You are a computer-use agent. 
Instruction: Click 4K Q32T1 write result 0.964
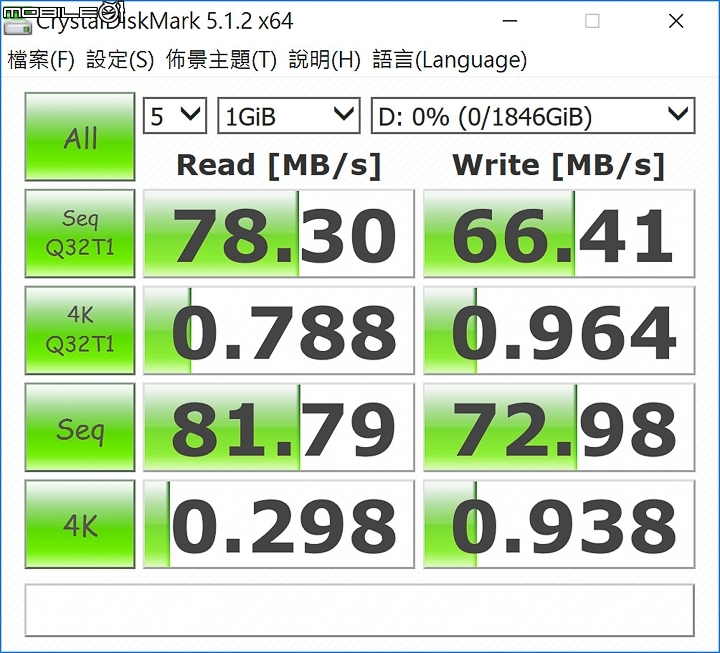559,331
